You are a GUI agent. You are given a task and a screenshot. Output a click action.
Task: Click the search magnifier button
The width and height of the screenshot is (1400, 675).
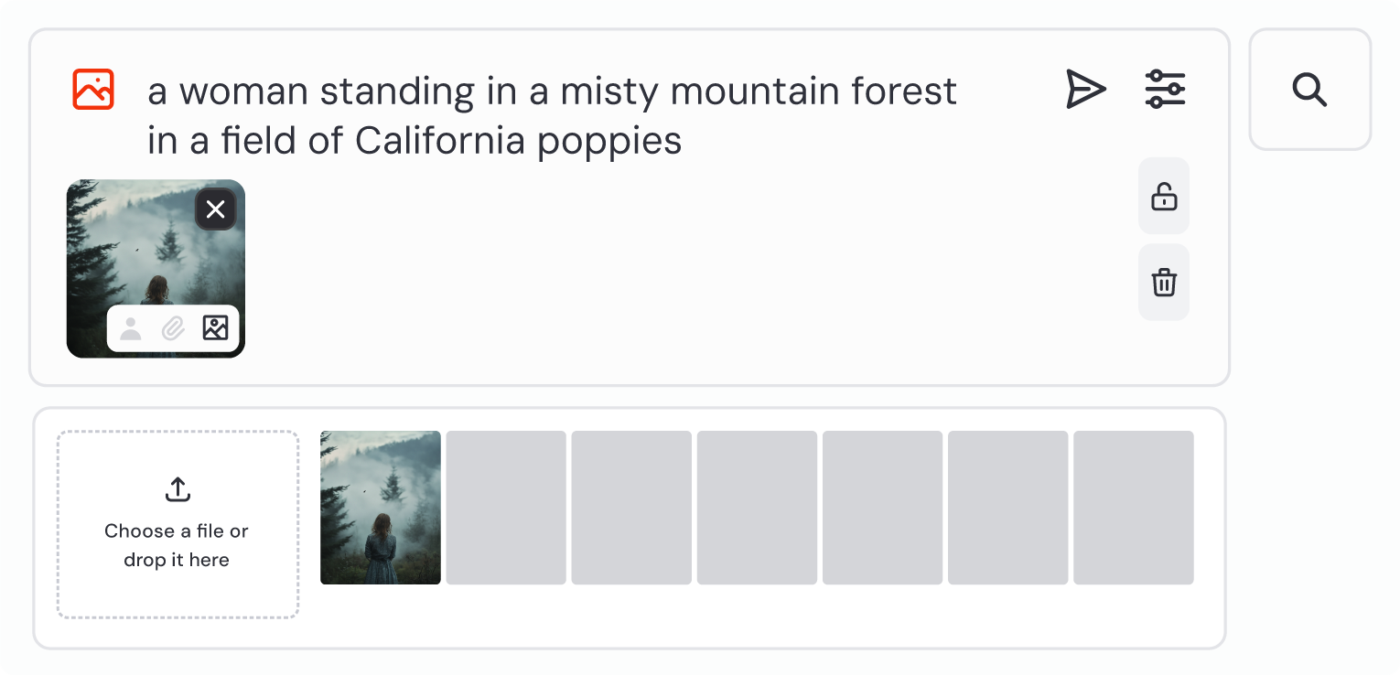click(1309, 90)
